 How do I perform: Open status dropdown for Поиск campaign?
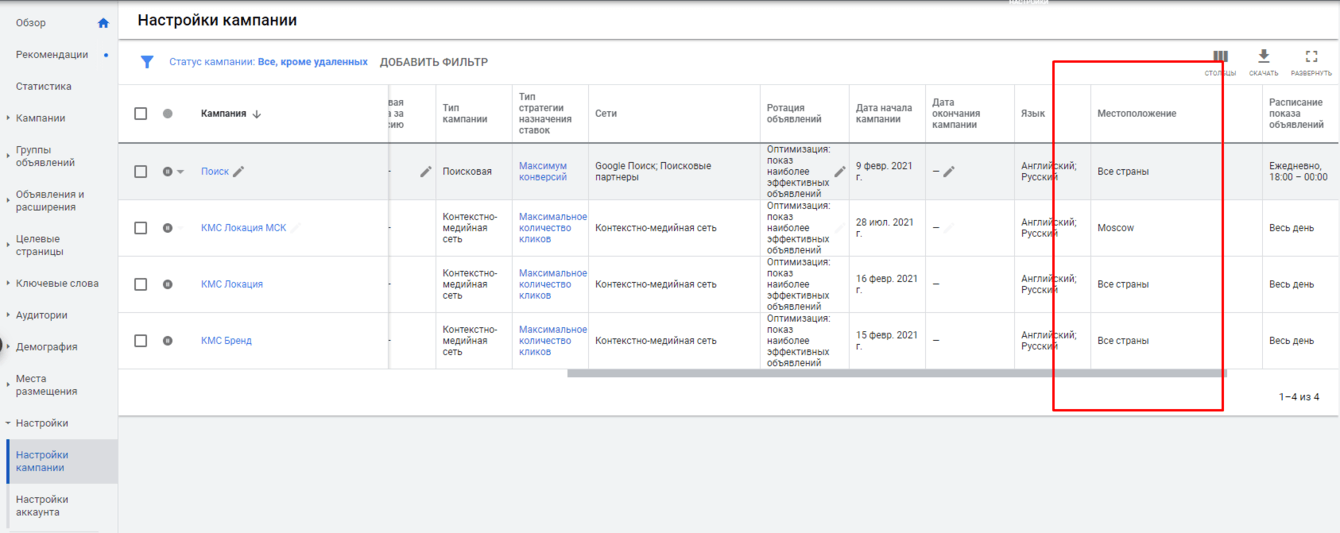coord(180,172)
